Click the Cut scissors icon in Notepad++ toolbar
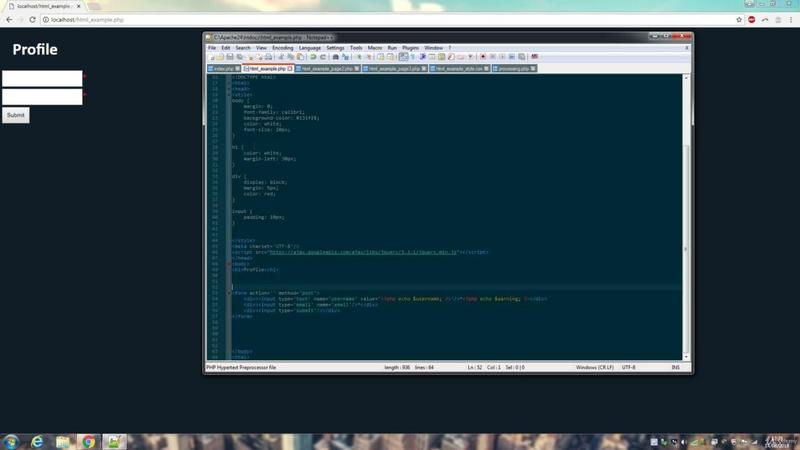The height and width of the screenshot is (450, 800). point(281,57)
